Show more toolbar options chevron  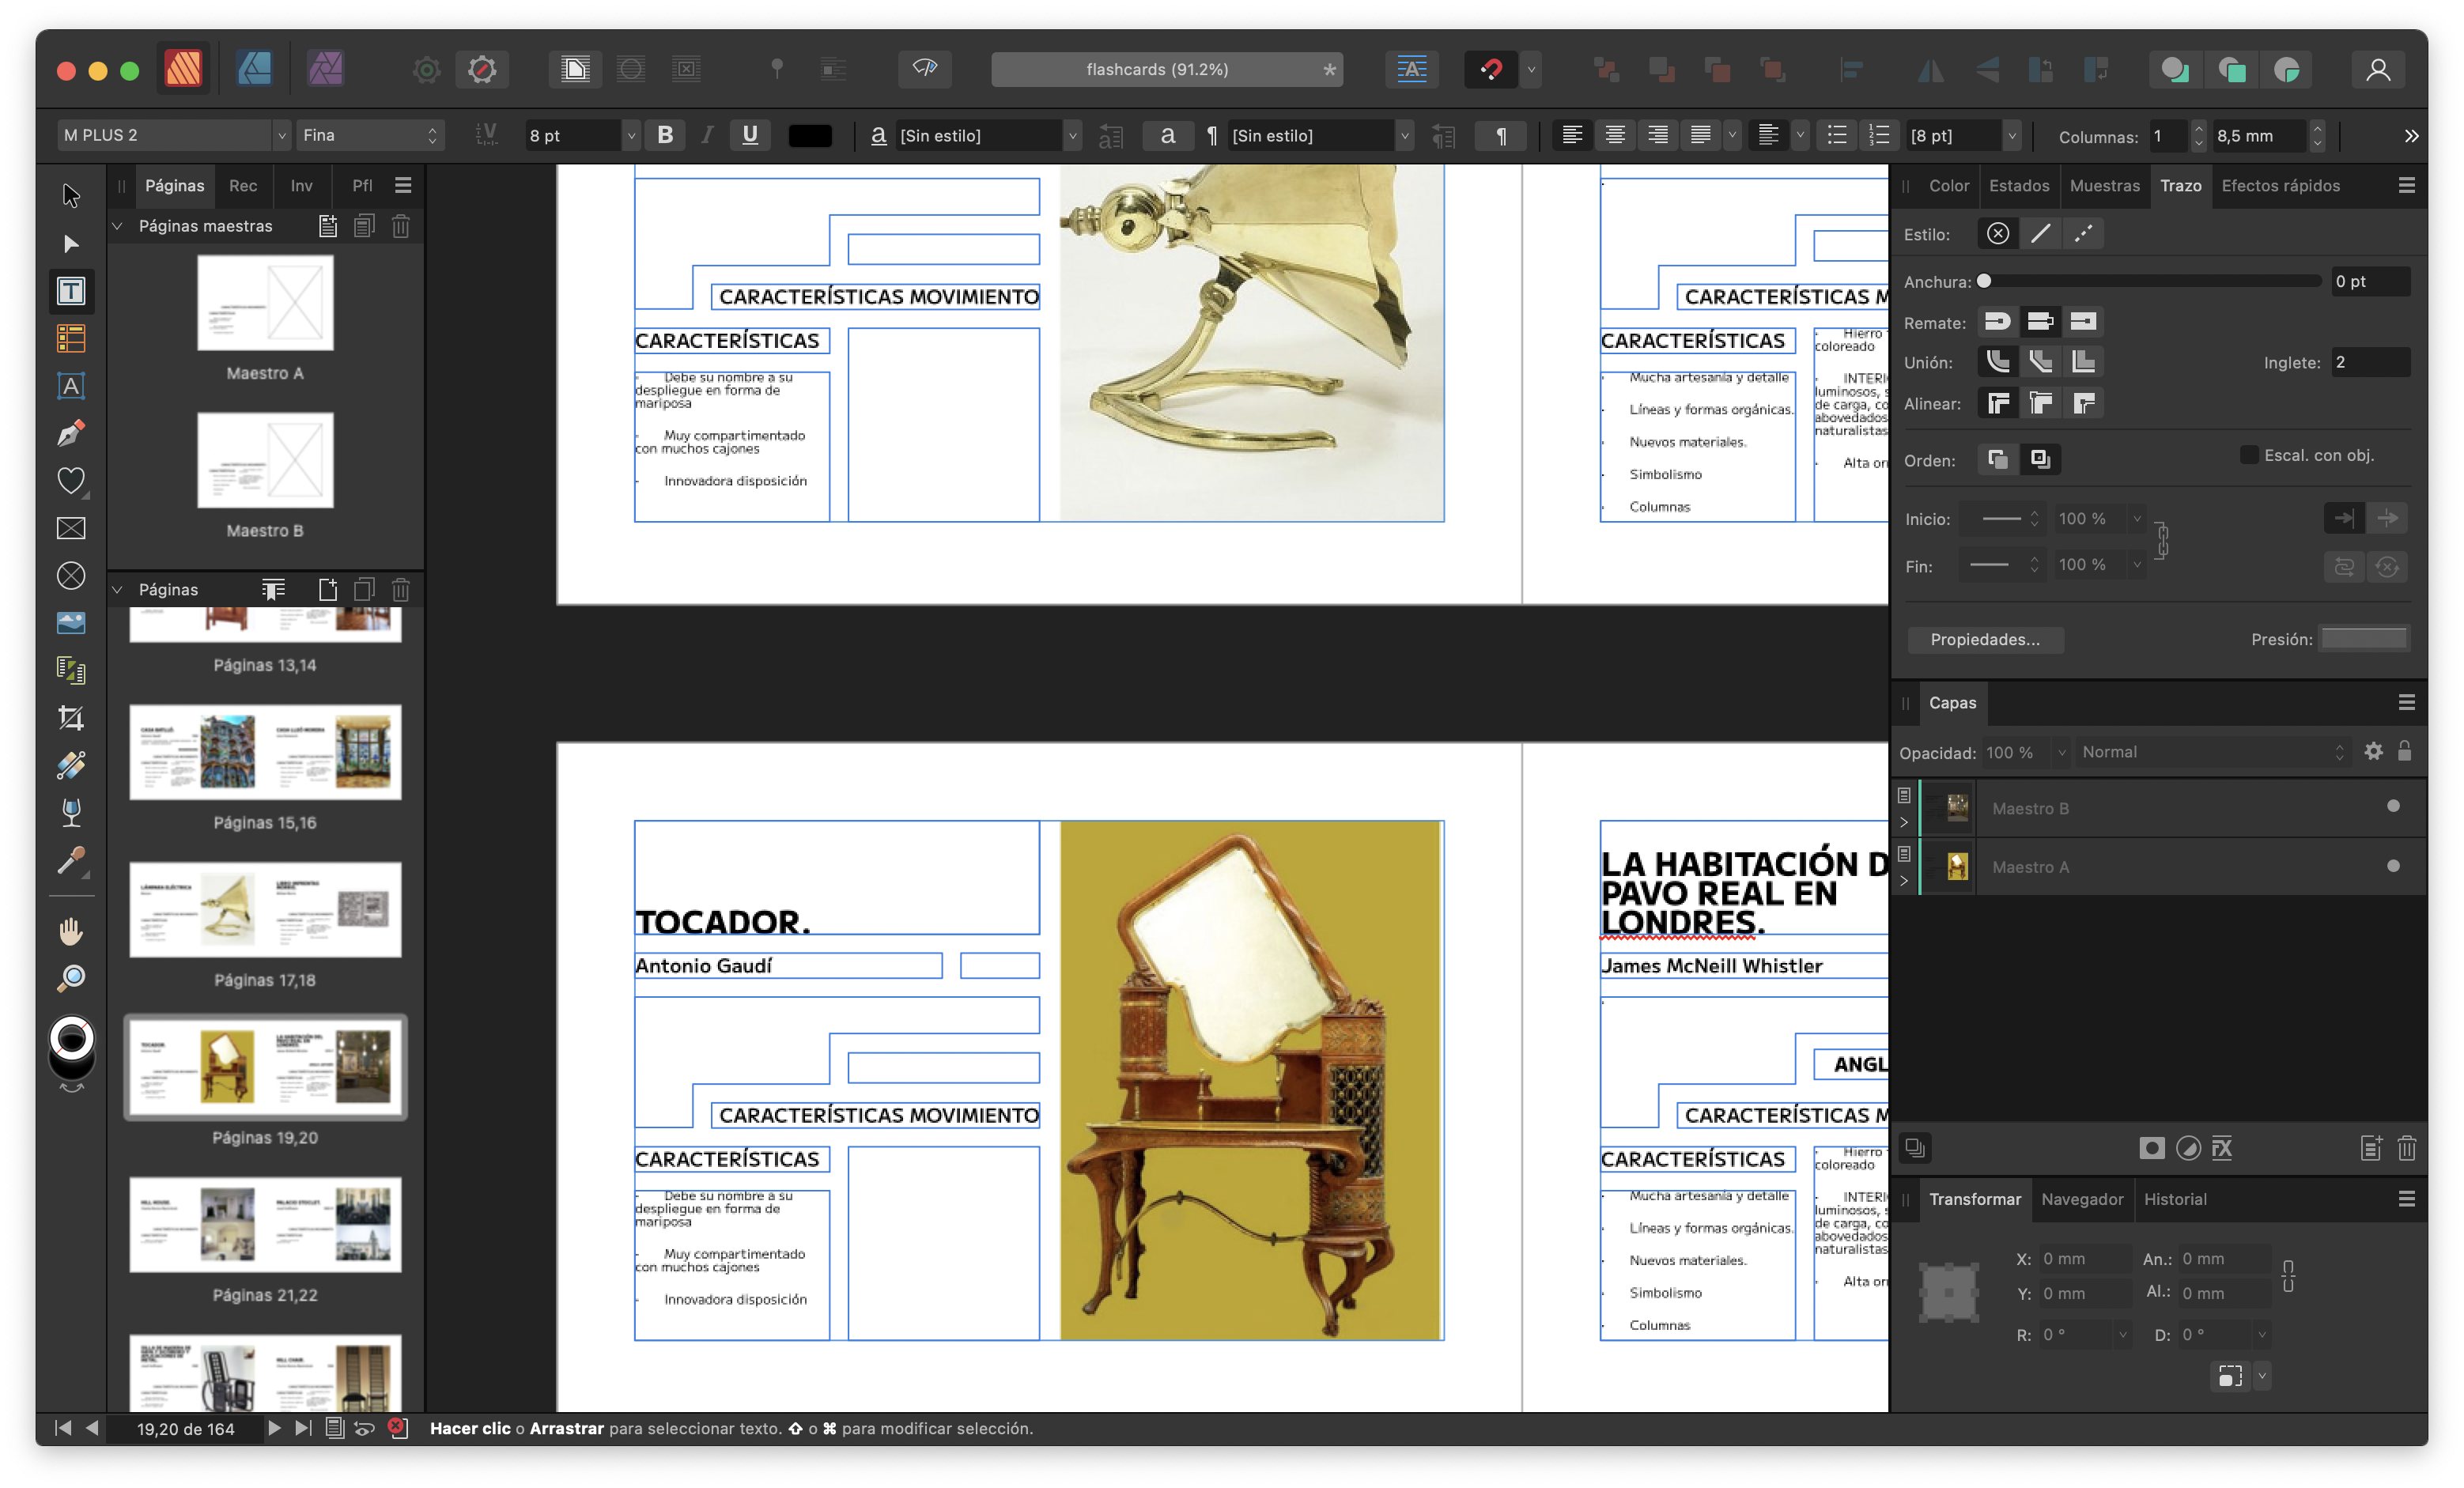(2411, 135)
